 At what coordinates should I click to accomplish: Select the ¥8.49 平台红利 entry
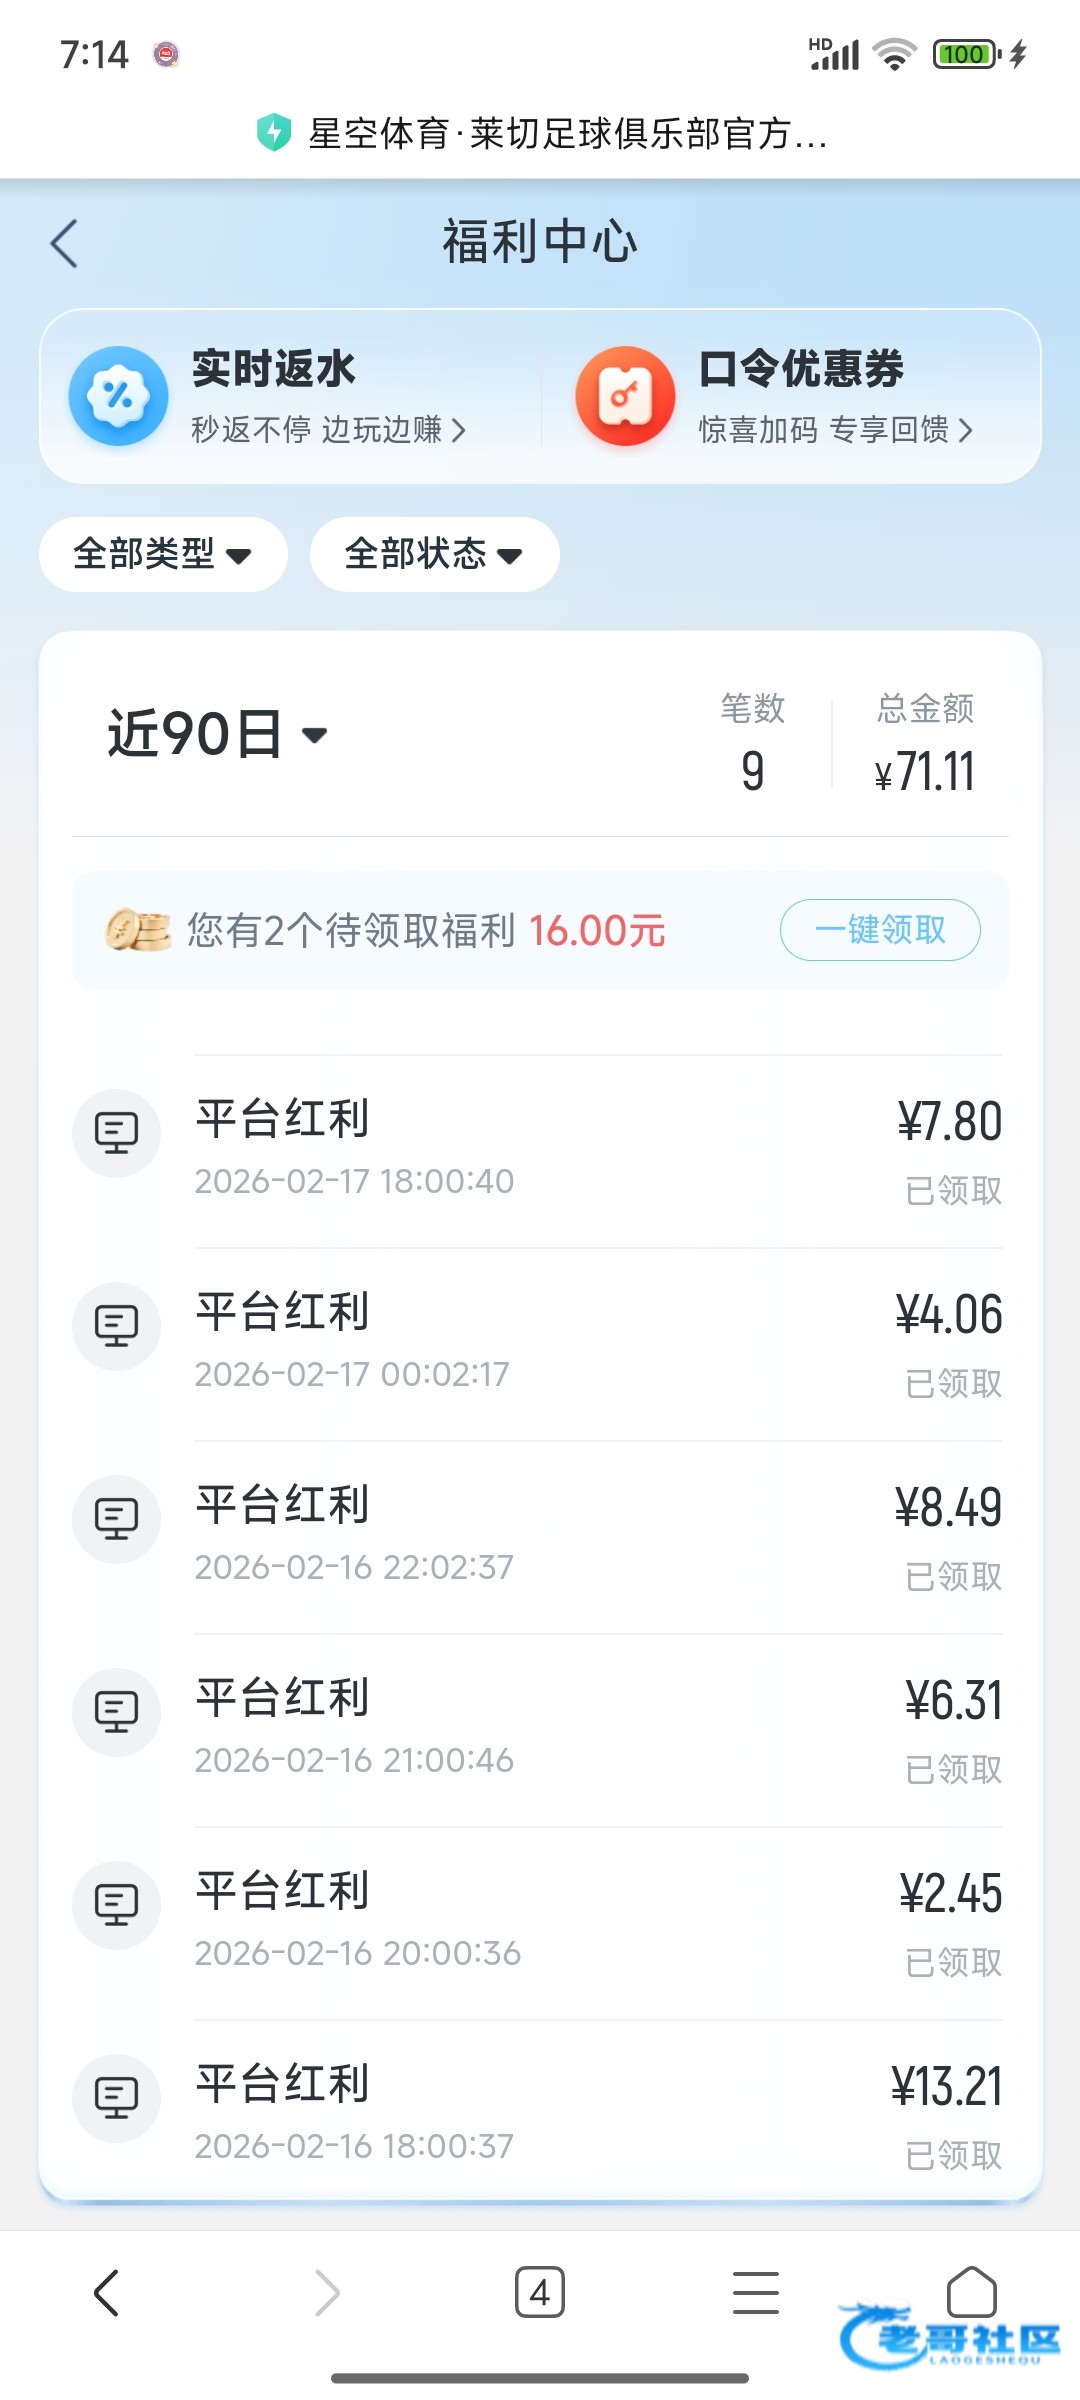[540, 1536]
